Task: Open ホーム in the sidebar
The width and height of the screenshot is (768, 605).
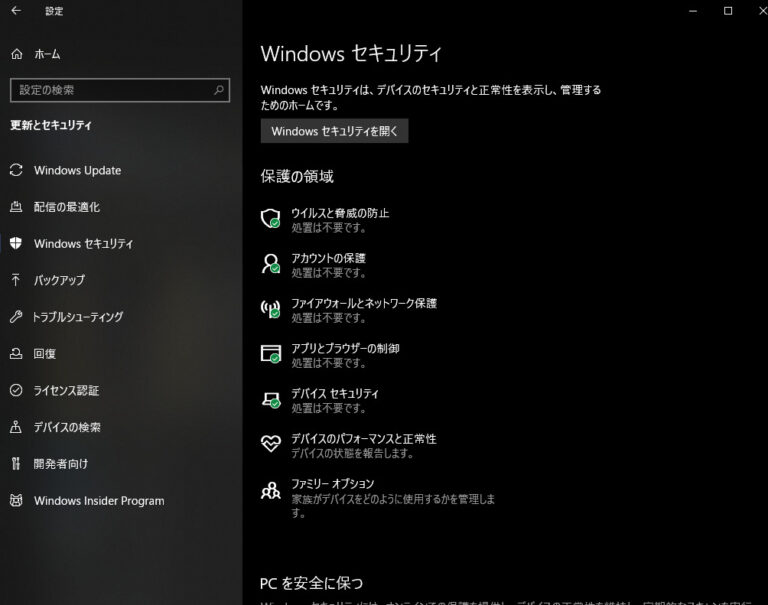Action: 48,54
